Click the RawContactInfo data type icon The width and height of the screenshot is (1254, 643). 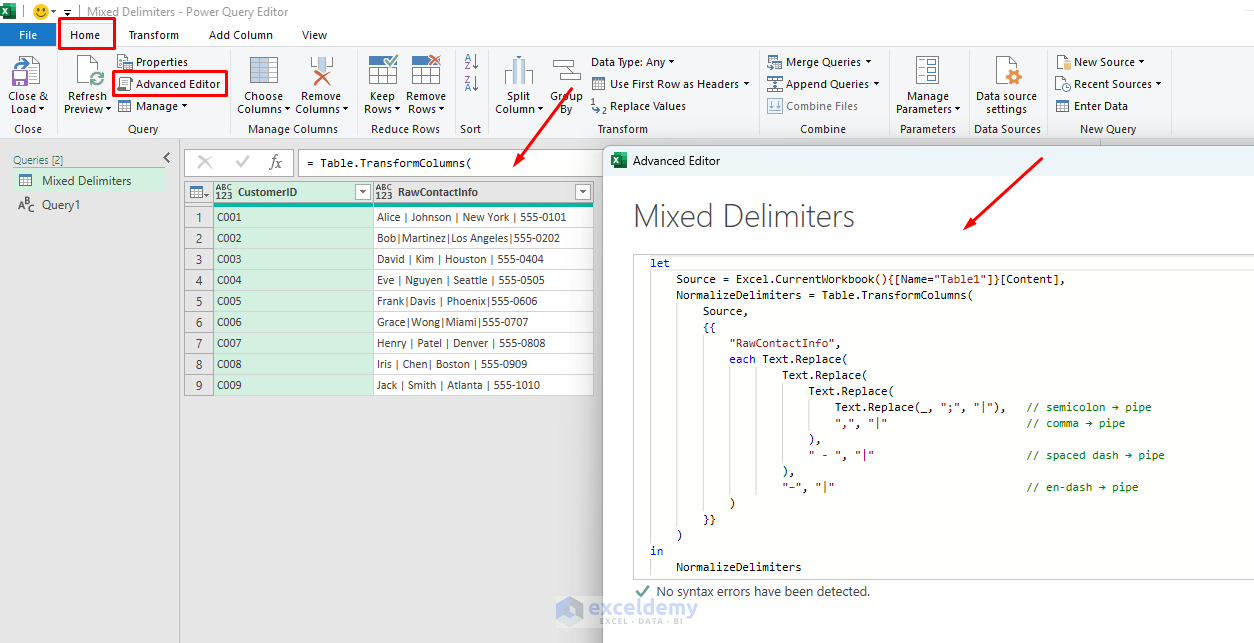(384, 192)
